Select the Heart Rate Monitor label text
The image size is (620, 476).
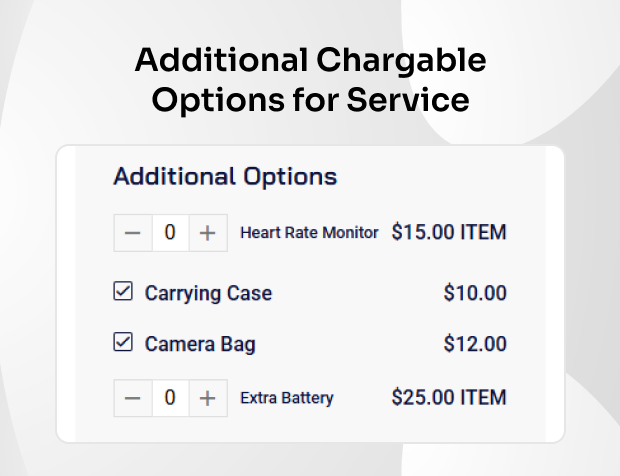point(309,233)
